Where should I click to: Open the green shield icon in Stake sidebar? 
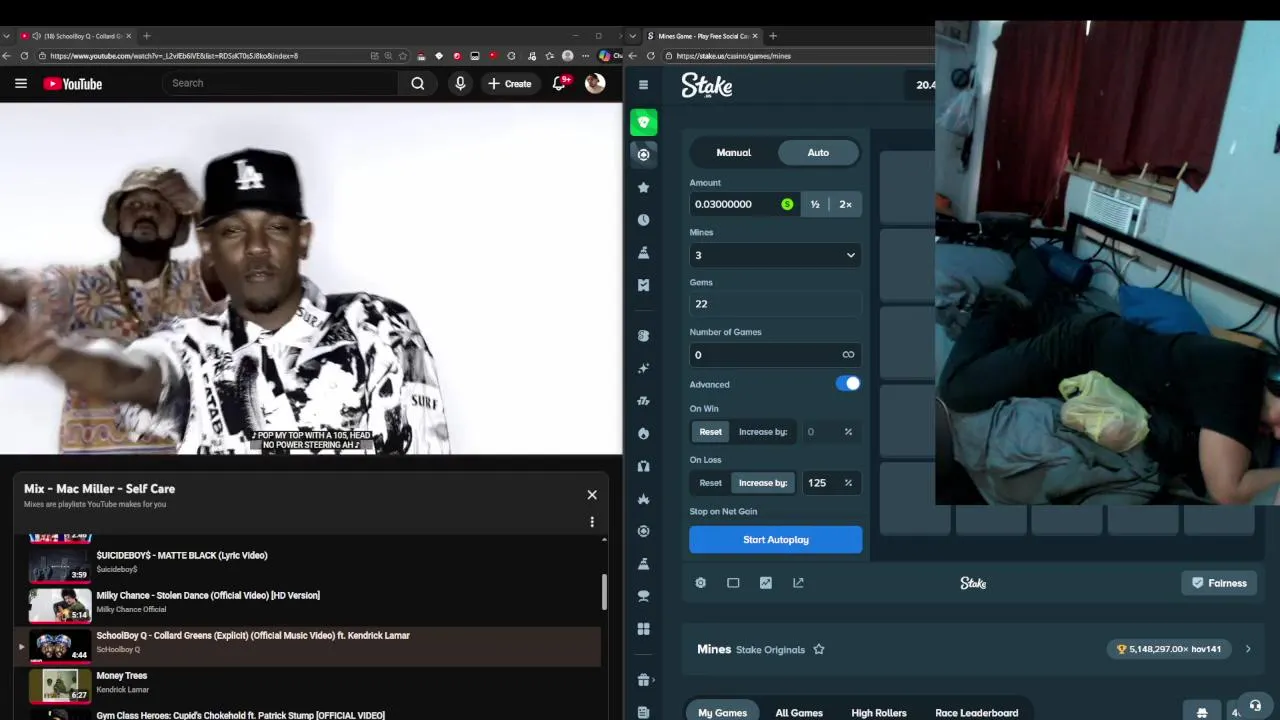643,122
